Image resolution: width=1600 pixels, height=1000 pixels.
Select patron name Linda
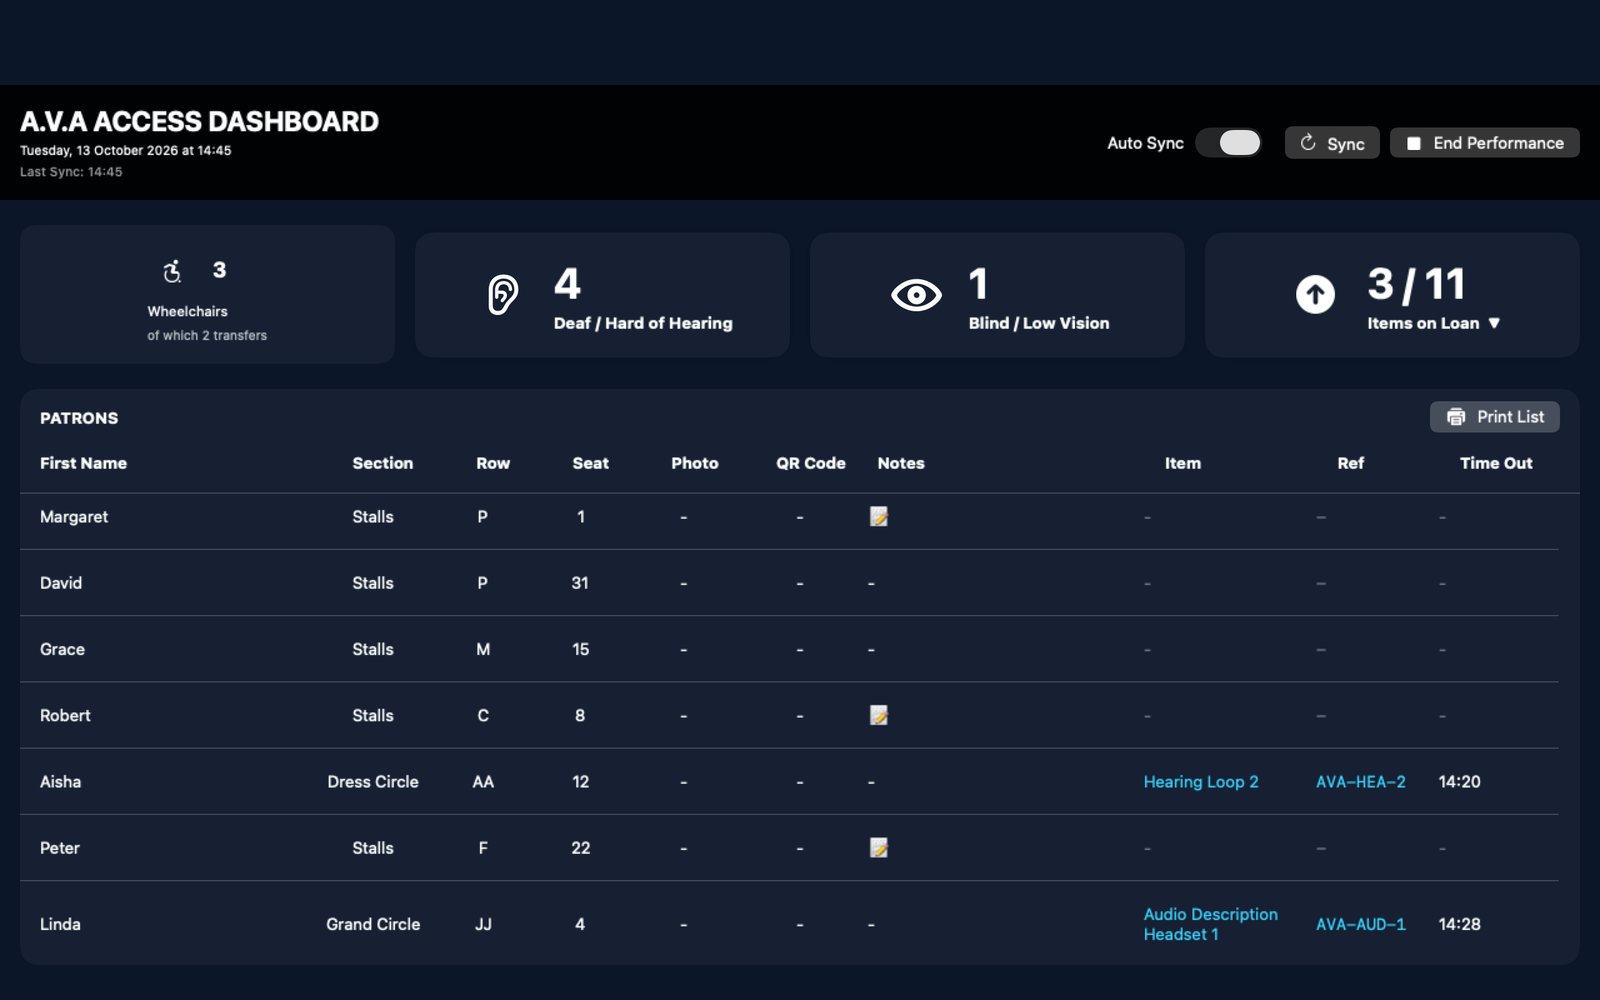click(x=60, y=924)
